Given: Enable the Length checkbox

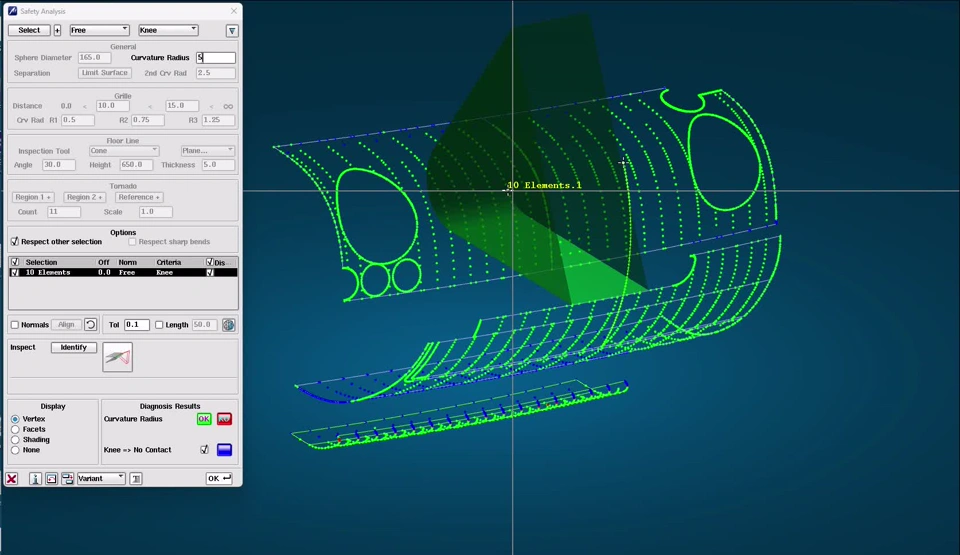Looking at the screenshot, I should (159, 325).
